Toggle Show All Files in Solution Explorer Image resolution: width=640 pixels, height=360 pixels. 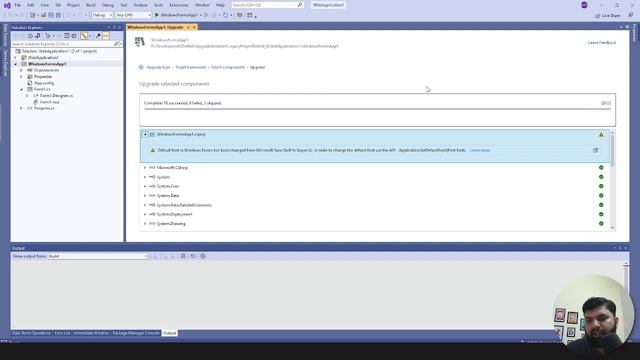point(74,36)
